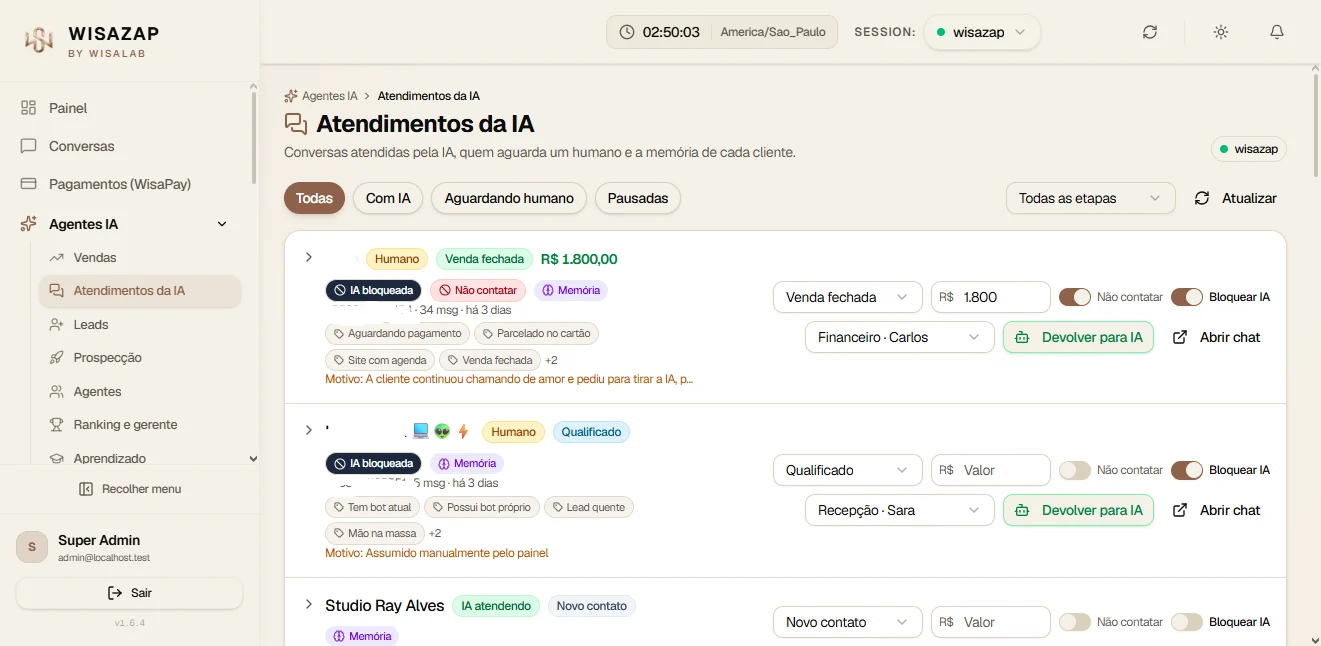Click Recolher menu button
Screen dimensions: 1321x646
[x=130, y=489]
